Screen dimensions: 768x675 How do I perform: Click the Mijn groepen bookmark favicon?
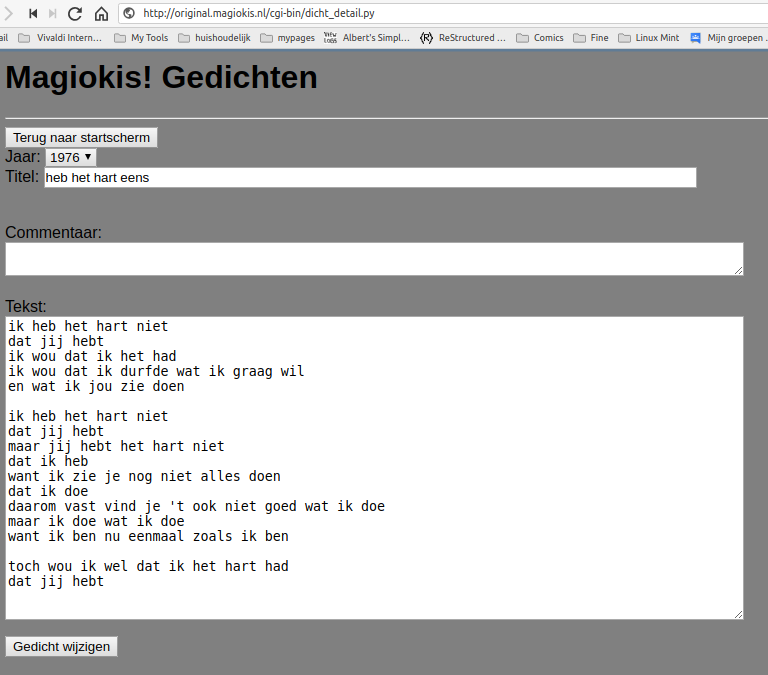pyautogui.click(x=696, y=38)
